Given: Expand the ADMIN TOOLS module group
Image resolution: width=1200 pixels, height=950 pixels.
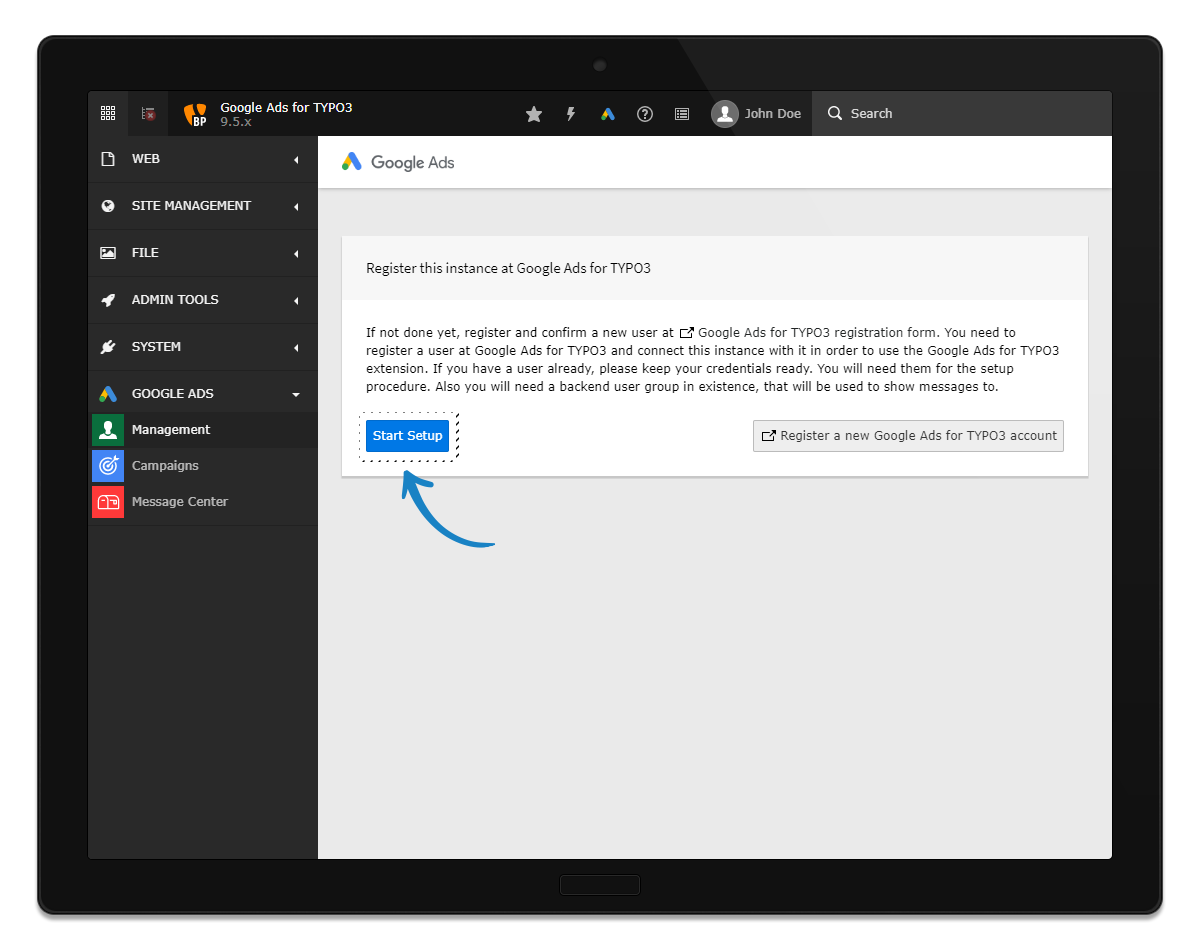Looking at the screenshot, I should (x=202, y=300).
